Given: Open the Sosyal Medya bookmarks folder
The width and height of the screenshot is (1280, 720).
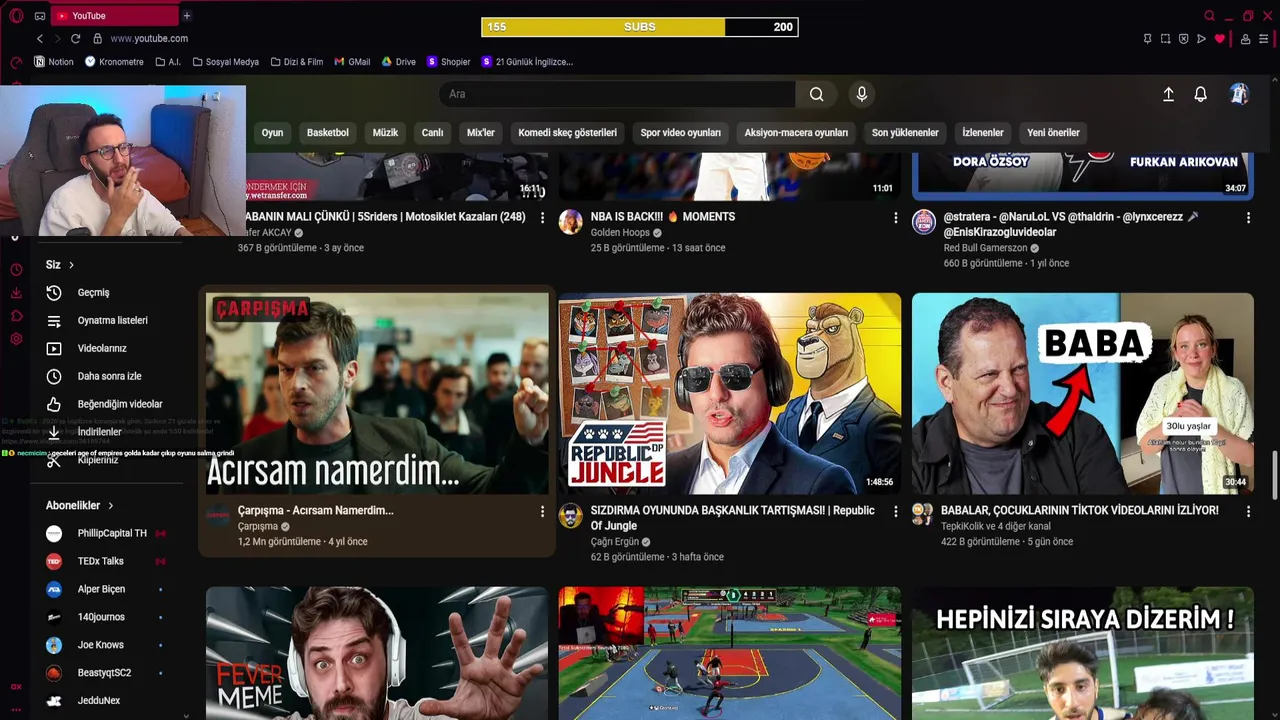Looking at the screenshot, I should [x=224, y=62].
